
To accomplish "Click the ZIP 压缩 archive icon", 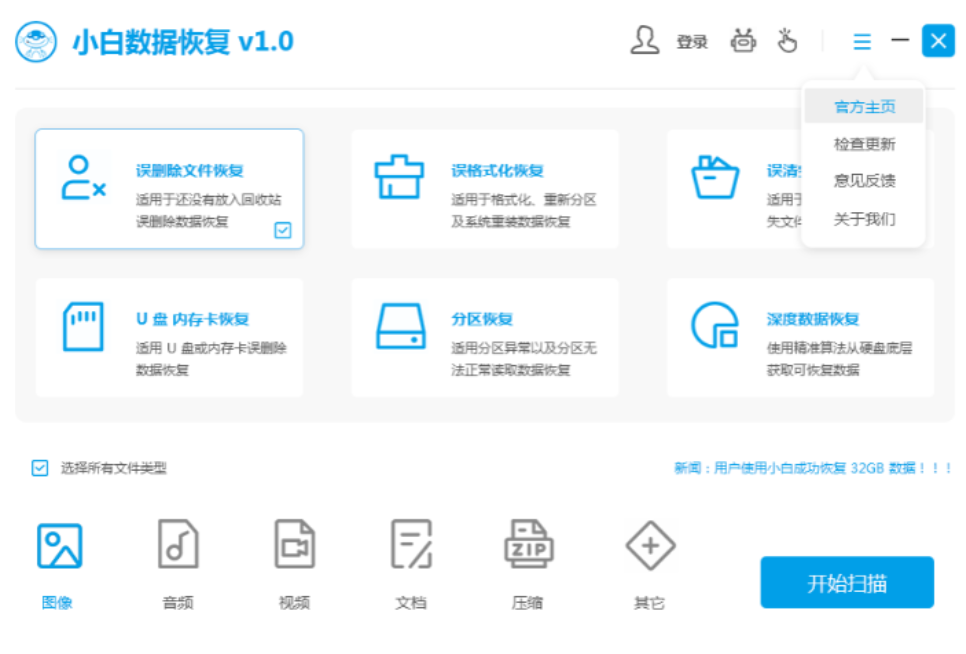I will coord(528,543).
